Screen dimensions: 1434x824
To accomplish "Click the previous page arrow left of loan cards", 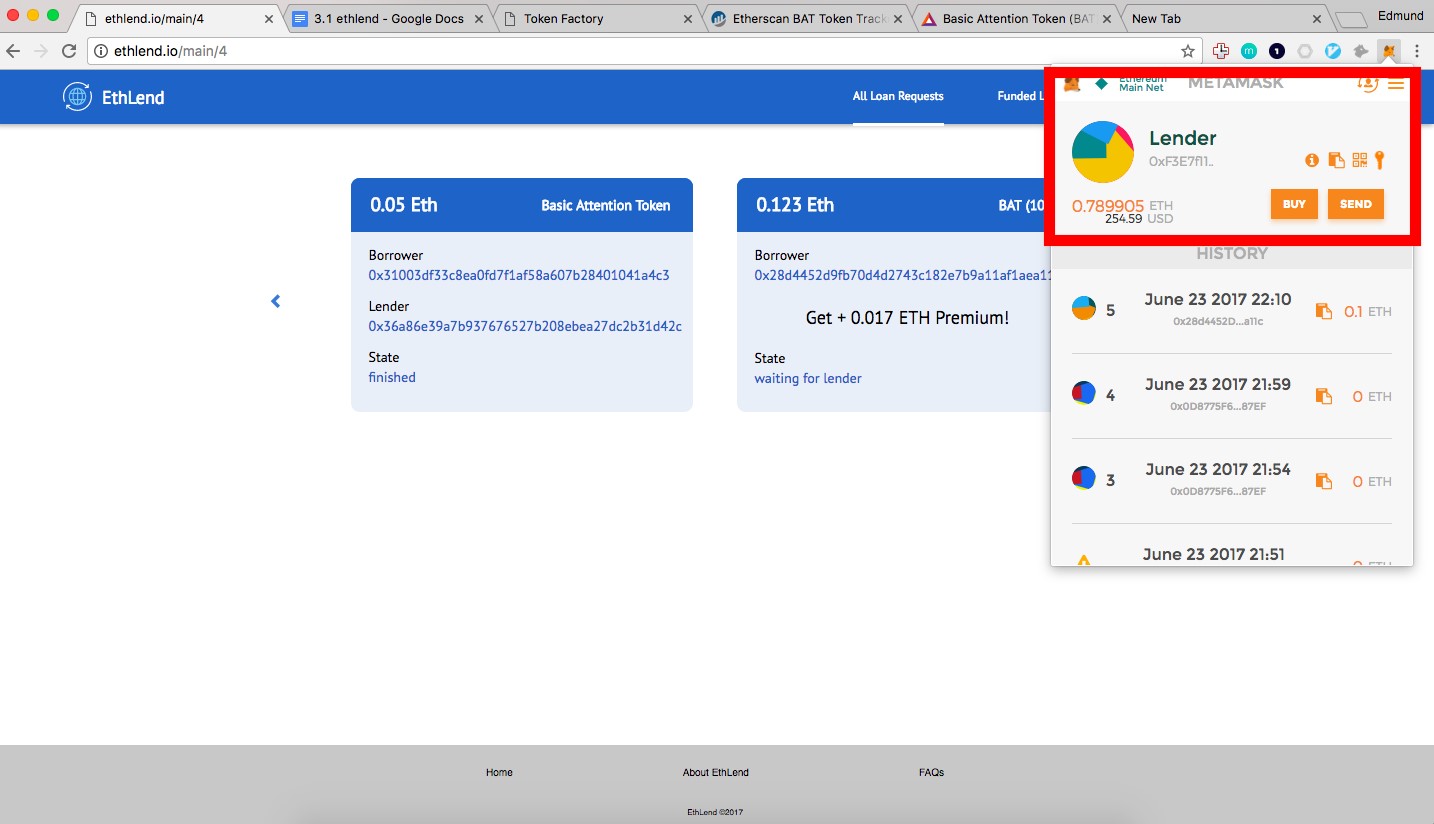I will (x=276, y=301).
